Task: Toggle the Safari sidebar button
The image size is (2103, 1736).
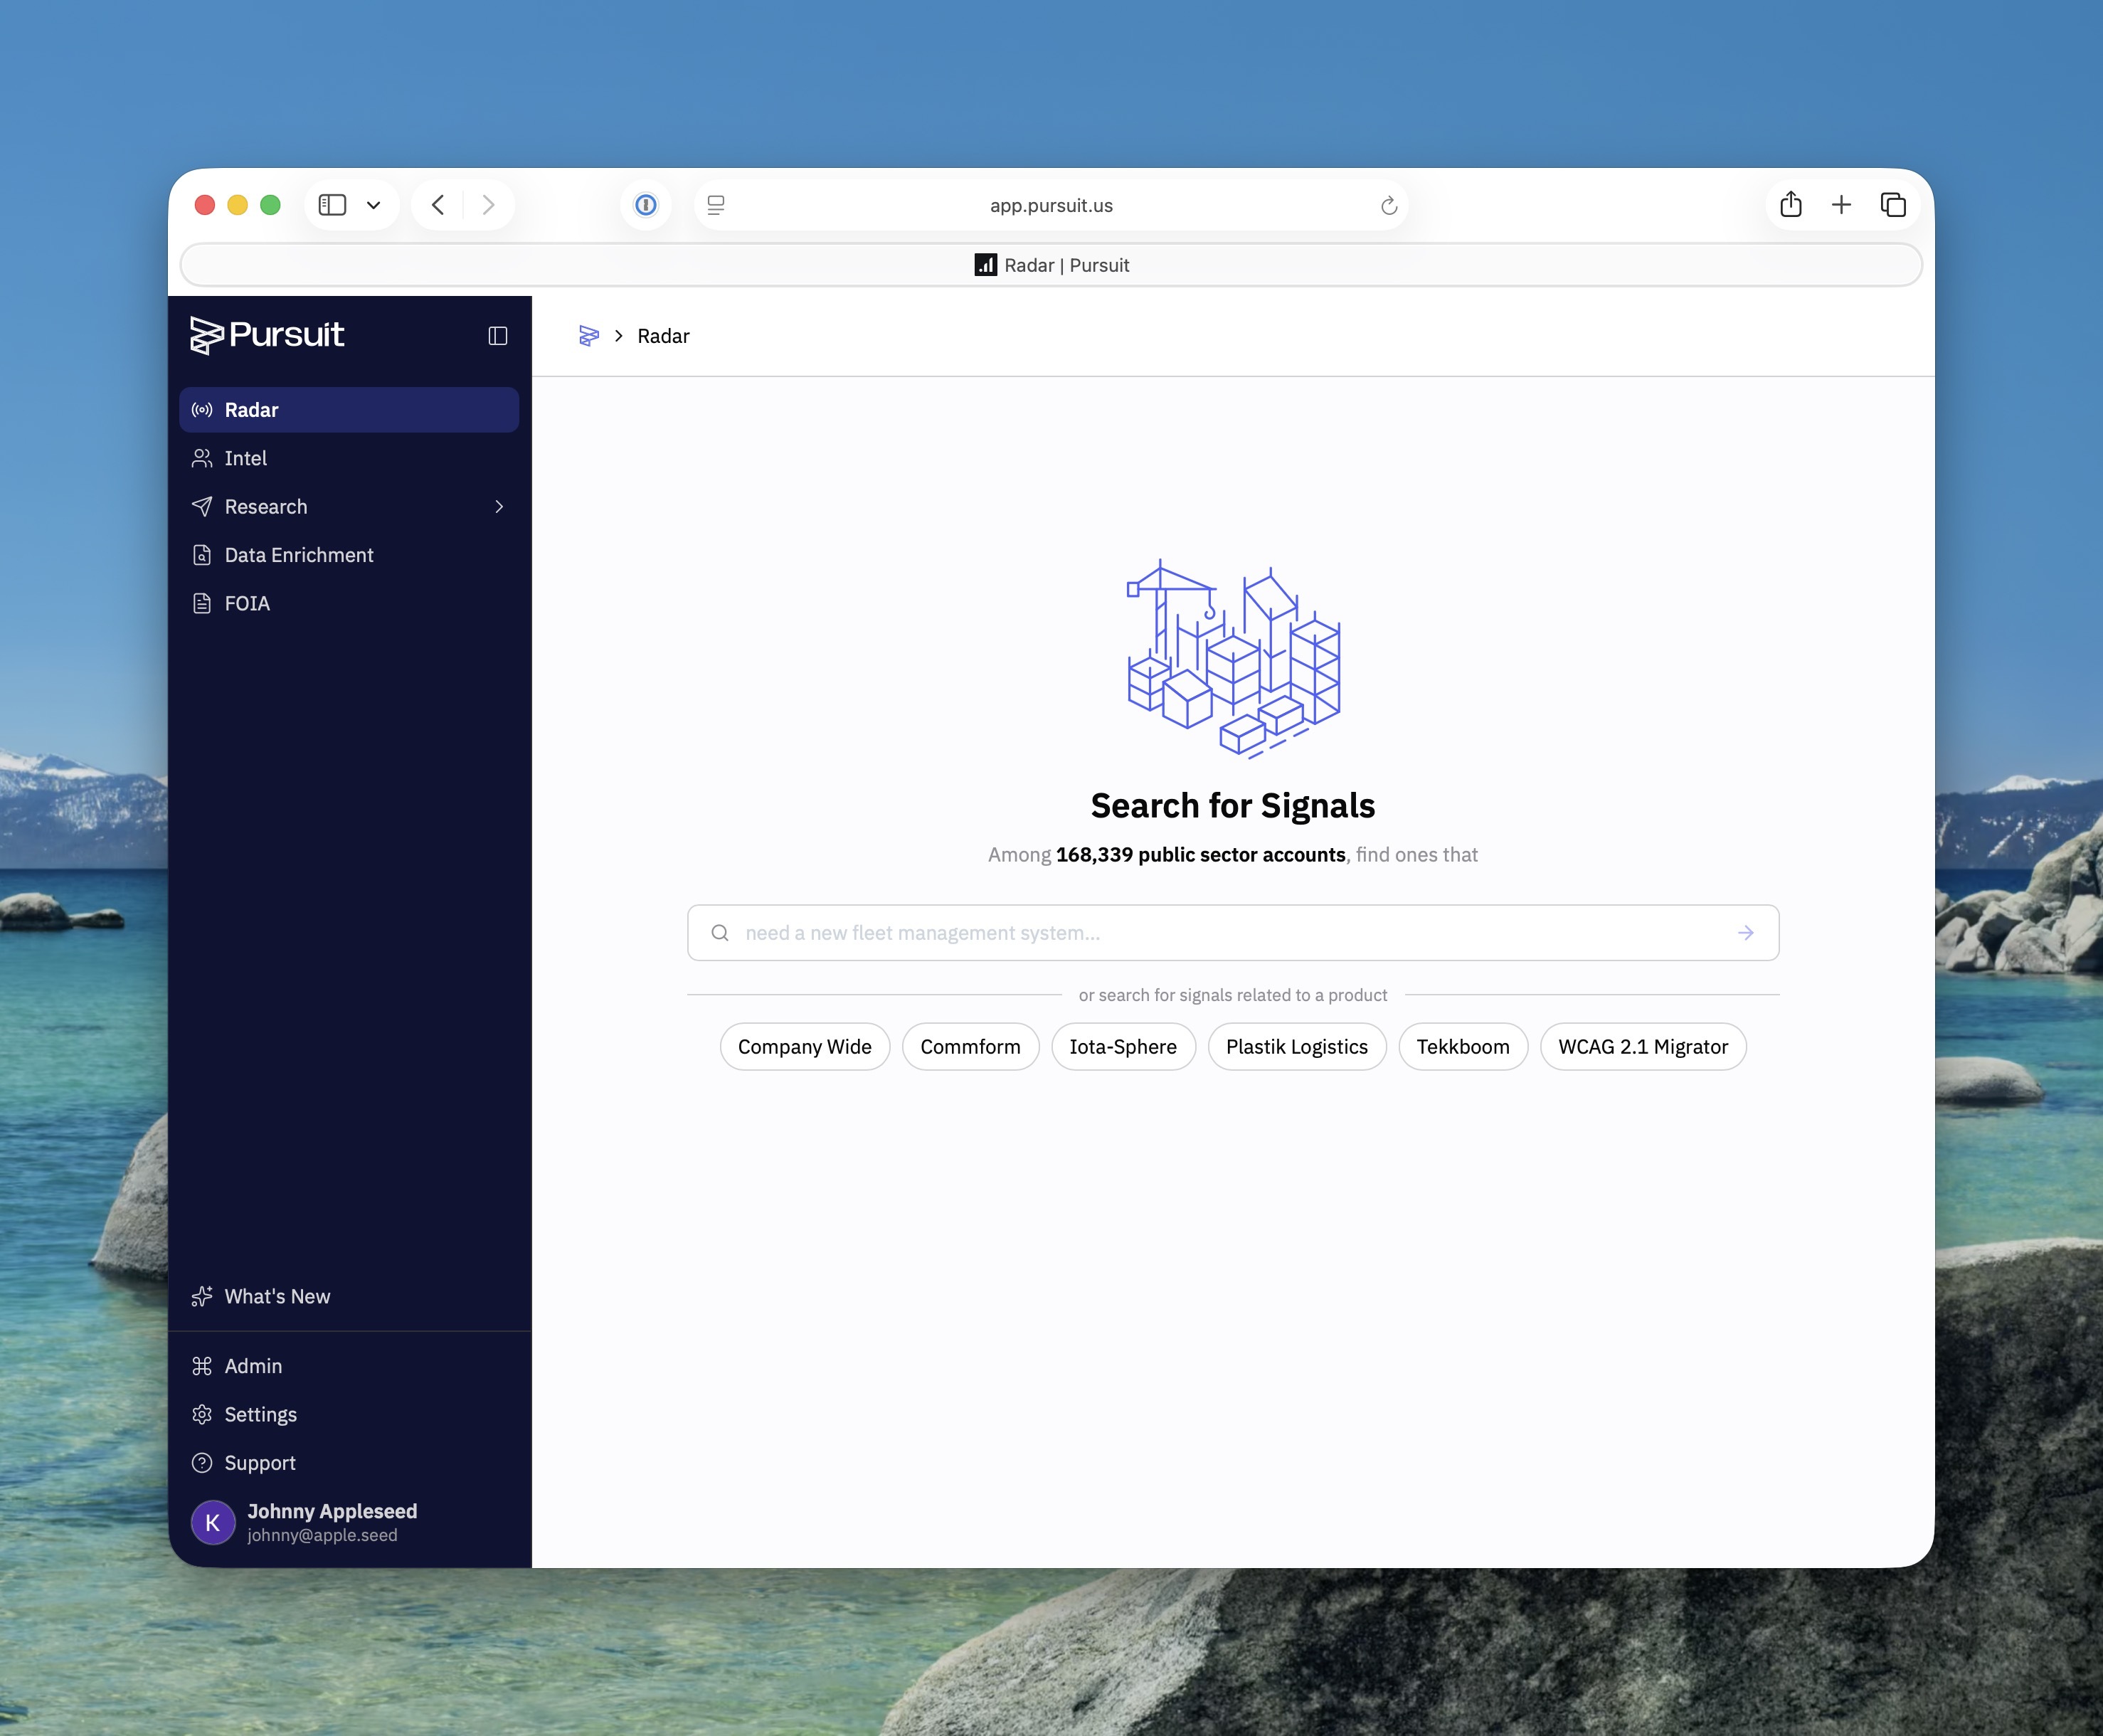Action: point(332,205)
